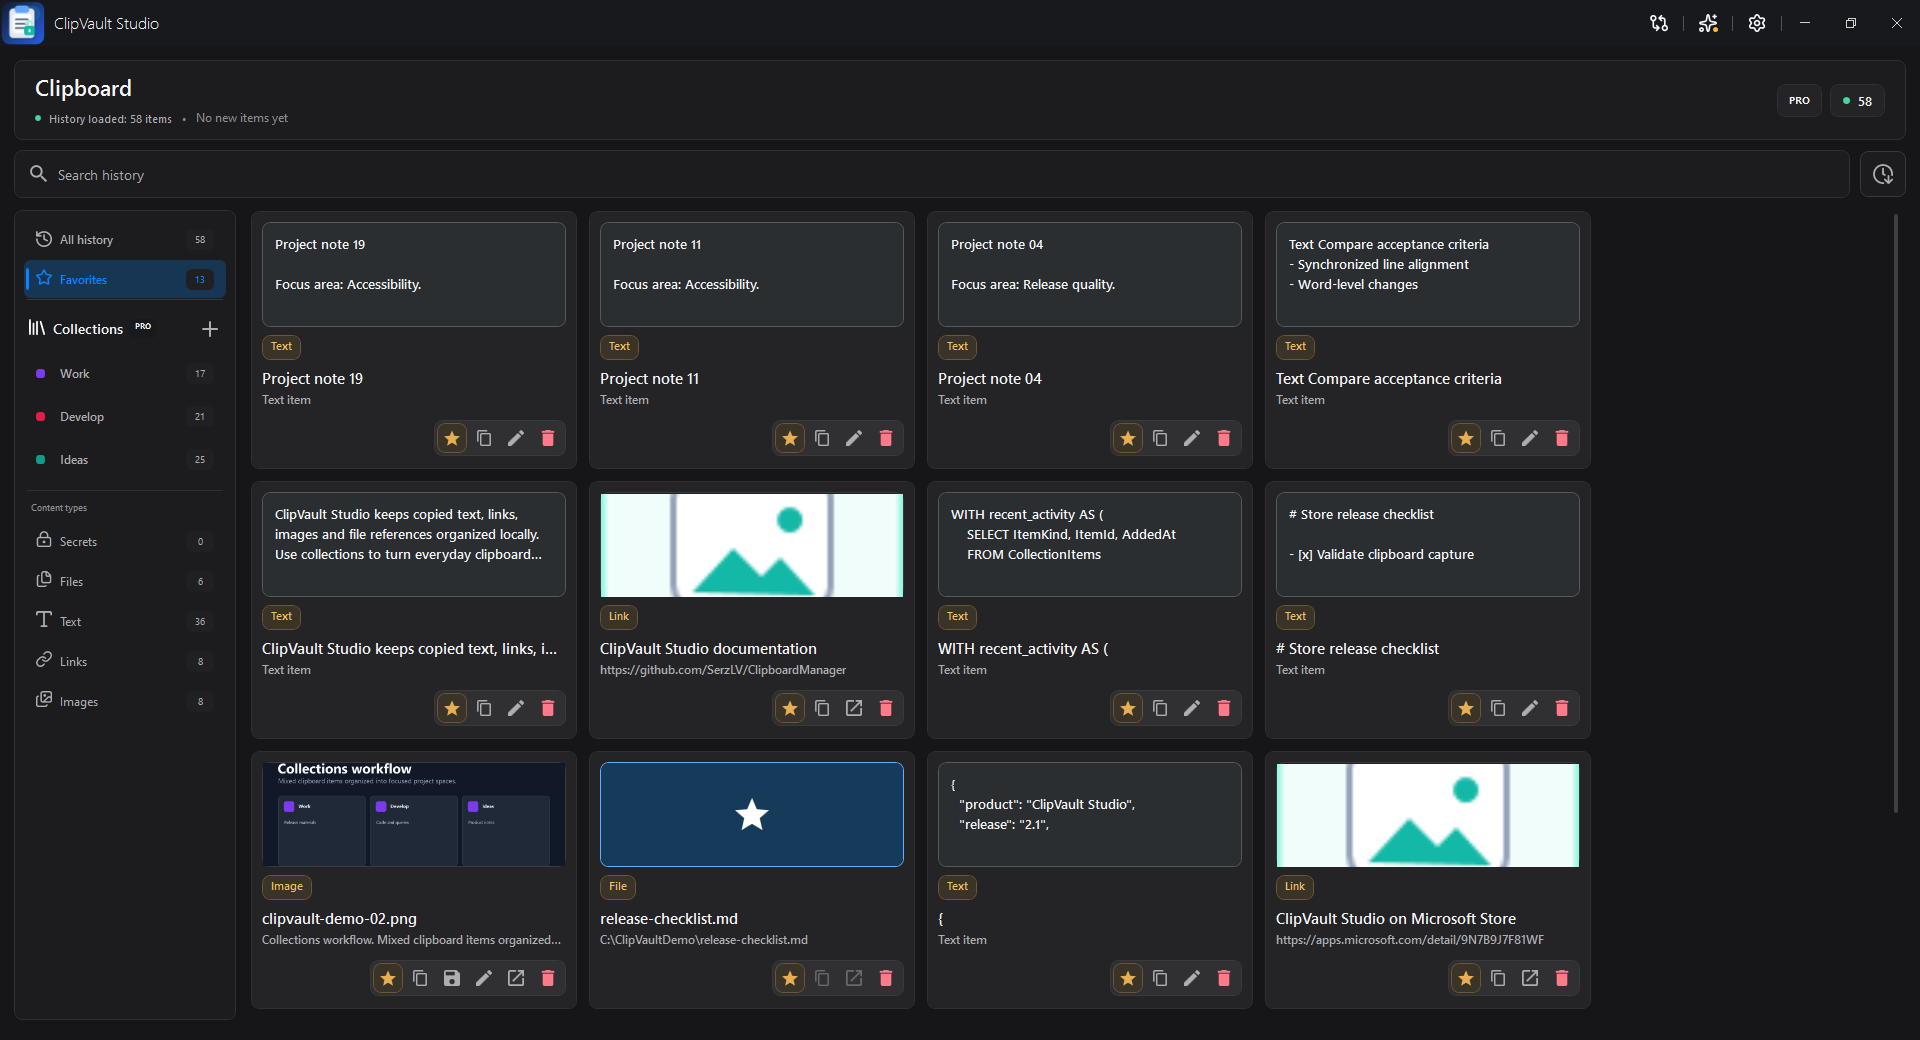Viewport: 1920px width, 1040px height.
Task: Click the File tag on release-checklist.md card
Action: (618, 887)
